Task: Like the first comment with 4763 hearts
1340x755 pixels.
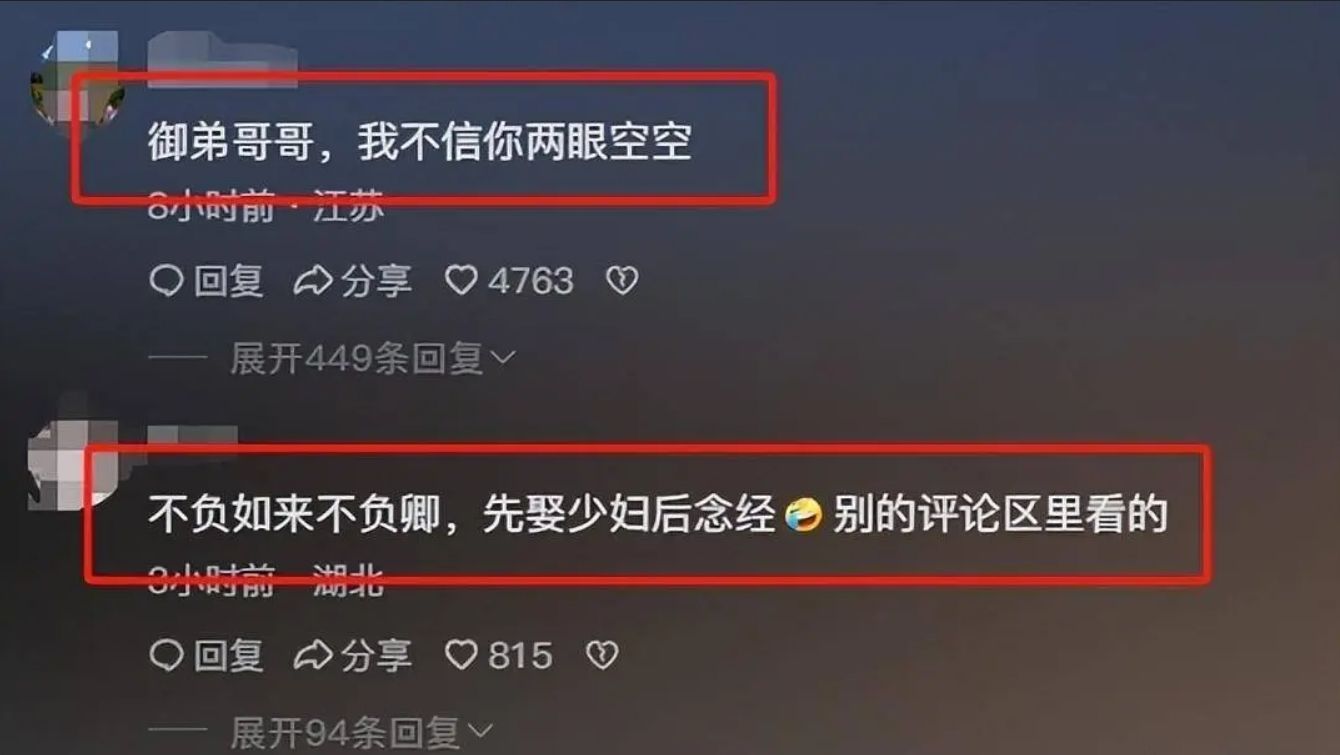Action: click(x=461, y=281)
